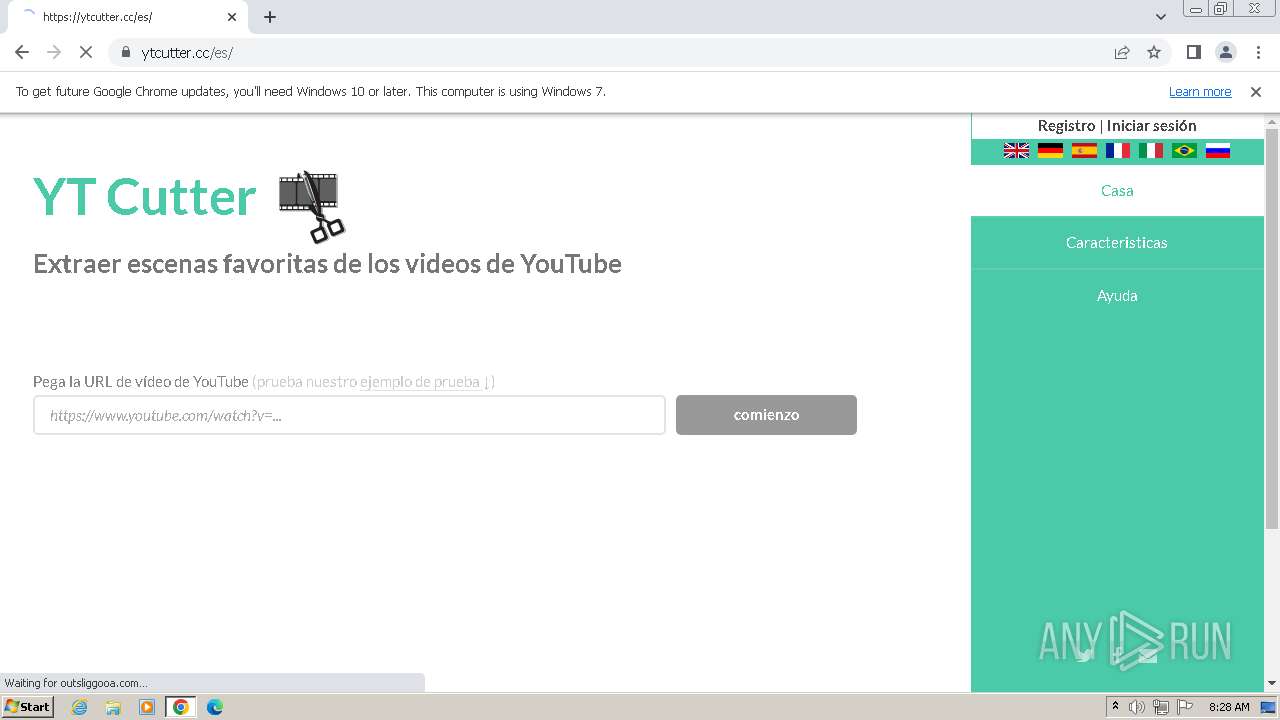
Task: Go back with browser back arrow
Action: 22,52
